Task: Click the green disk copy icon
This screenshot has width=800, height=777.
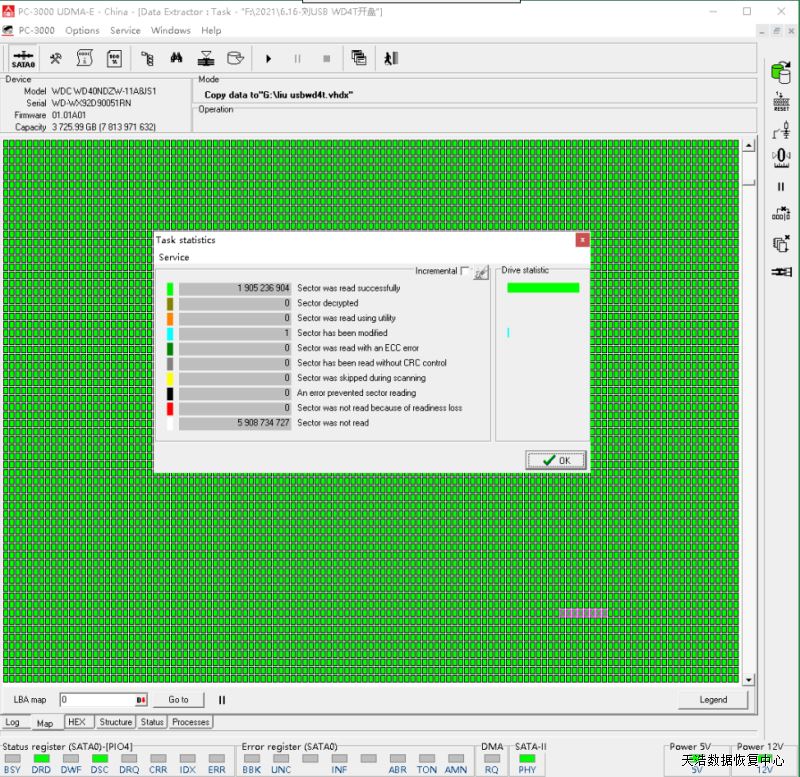Action: 780,72
